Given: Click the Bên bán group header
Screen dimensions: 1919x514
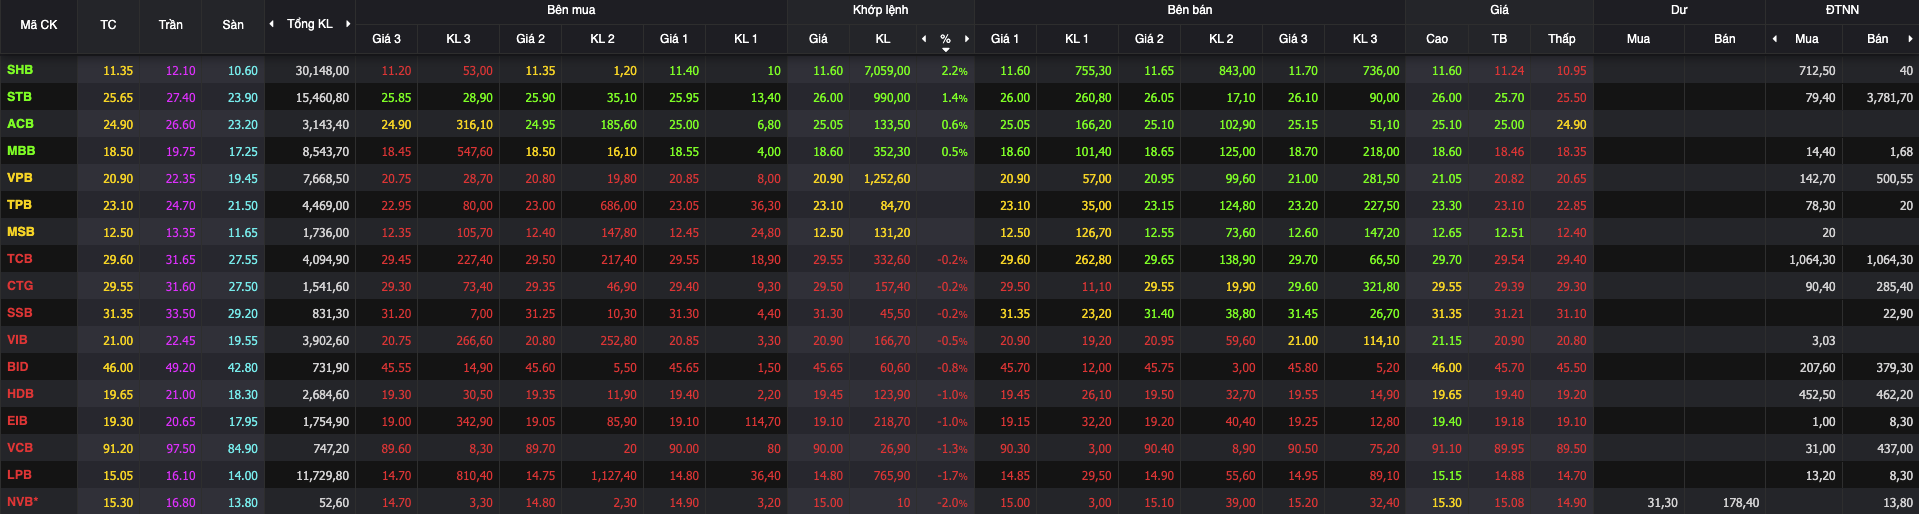Looking at the screenshot, I should (1189, 10).
